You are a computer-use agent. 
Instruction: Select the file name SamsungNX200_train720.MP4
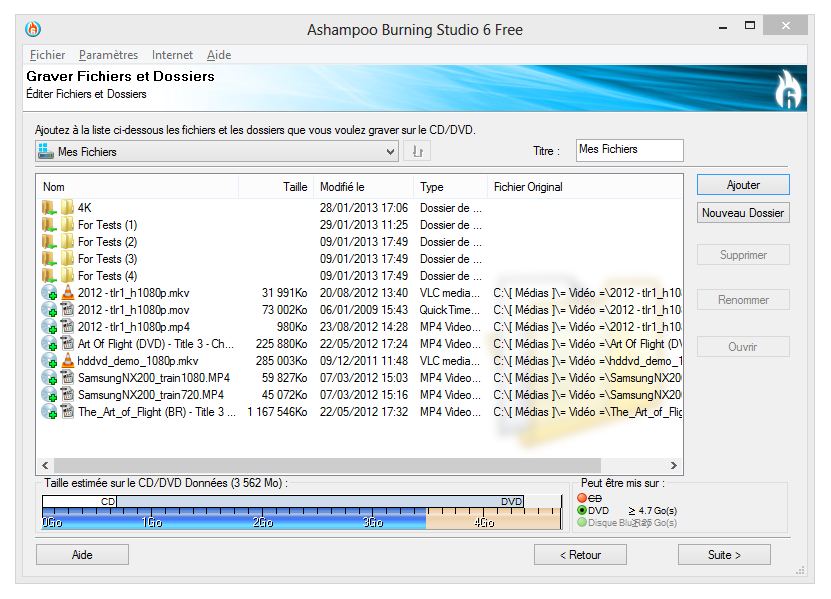click(x=151, y=394)
